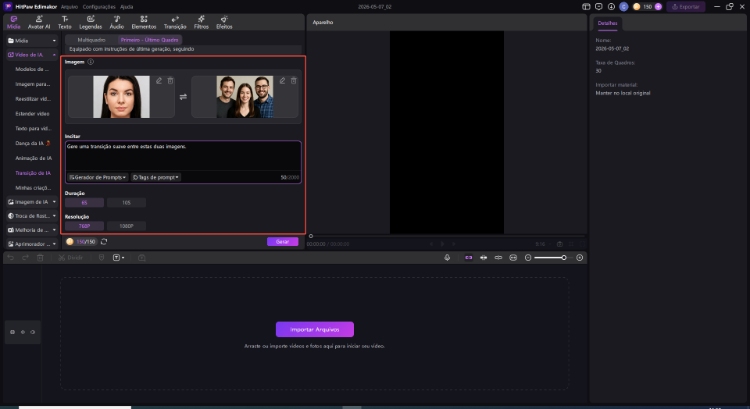This screenshot has height=409, width=750.
Task: Open the Mídia toolbar tab
Action: point(13,22)
